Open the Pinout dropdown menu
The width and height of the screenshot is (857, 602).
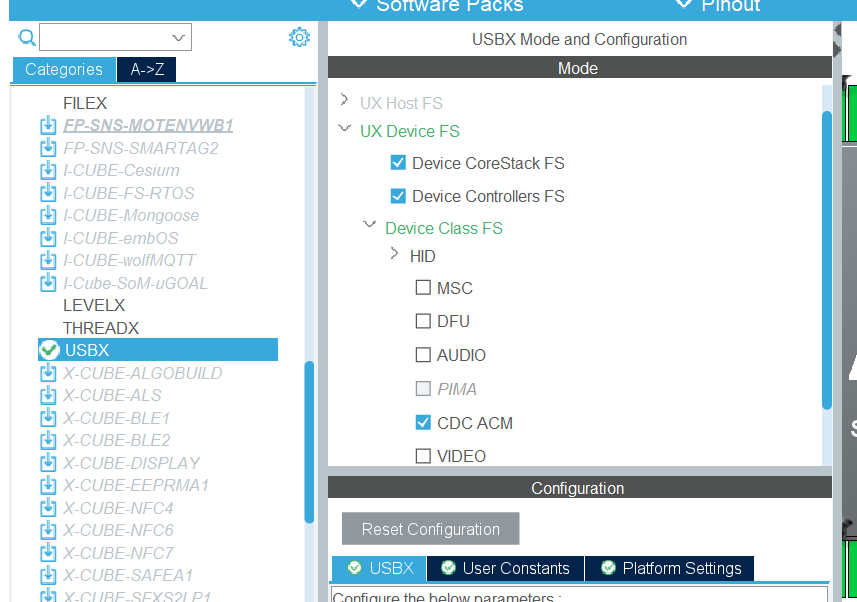tap(718, 5)
